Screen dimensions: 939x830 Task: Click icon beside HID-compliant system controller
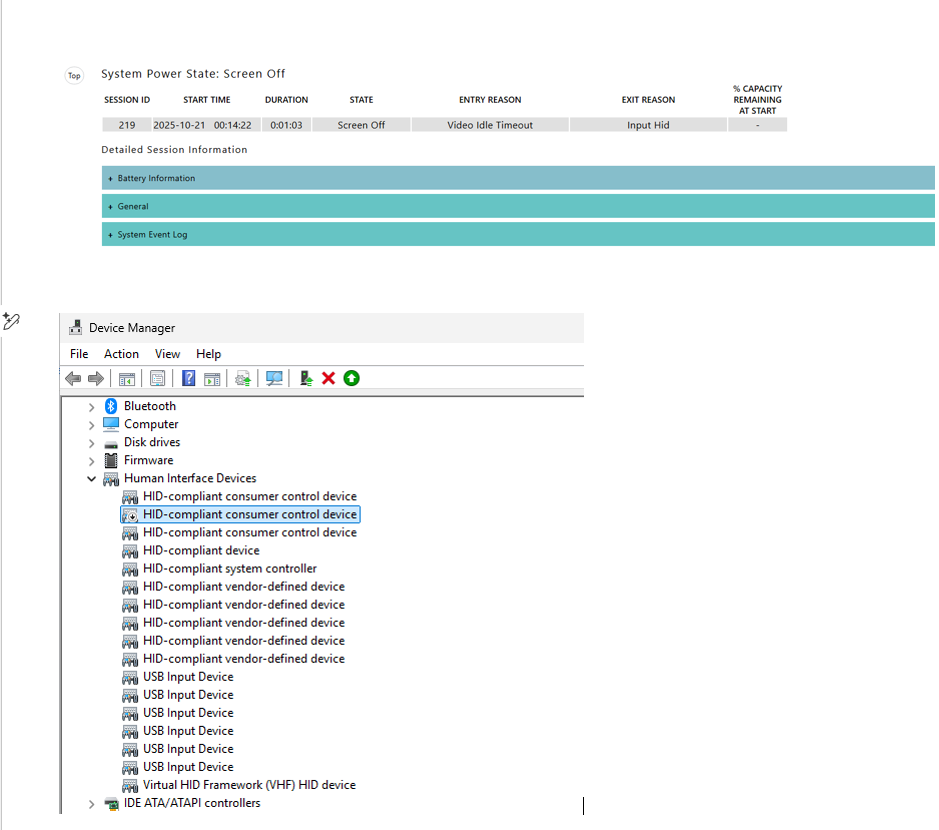(x=130, y=569)
